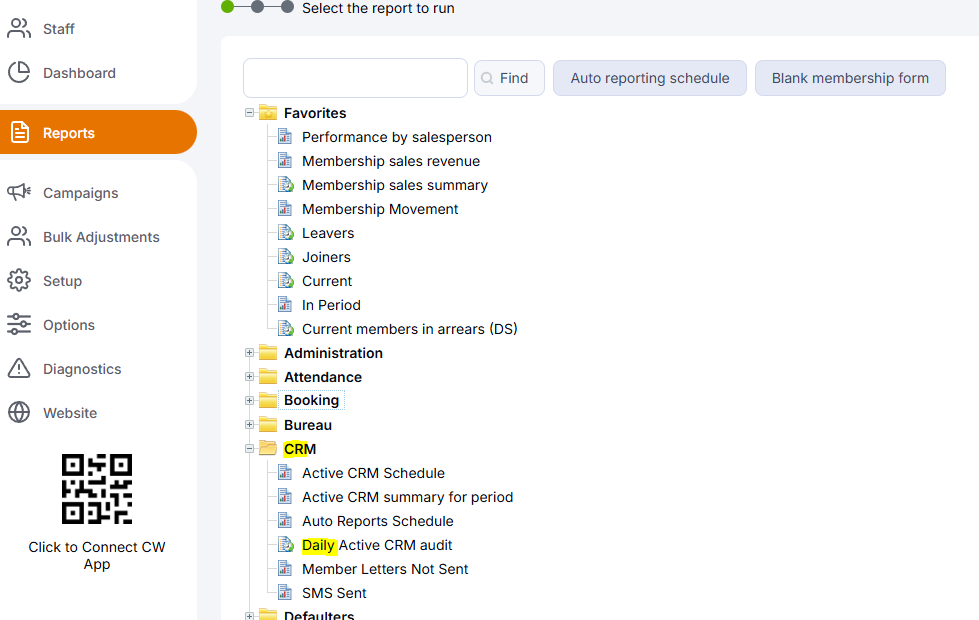Expand the Administration tree node
Viewport: 979px width, 620px height.
click(x=249, y=353)
